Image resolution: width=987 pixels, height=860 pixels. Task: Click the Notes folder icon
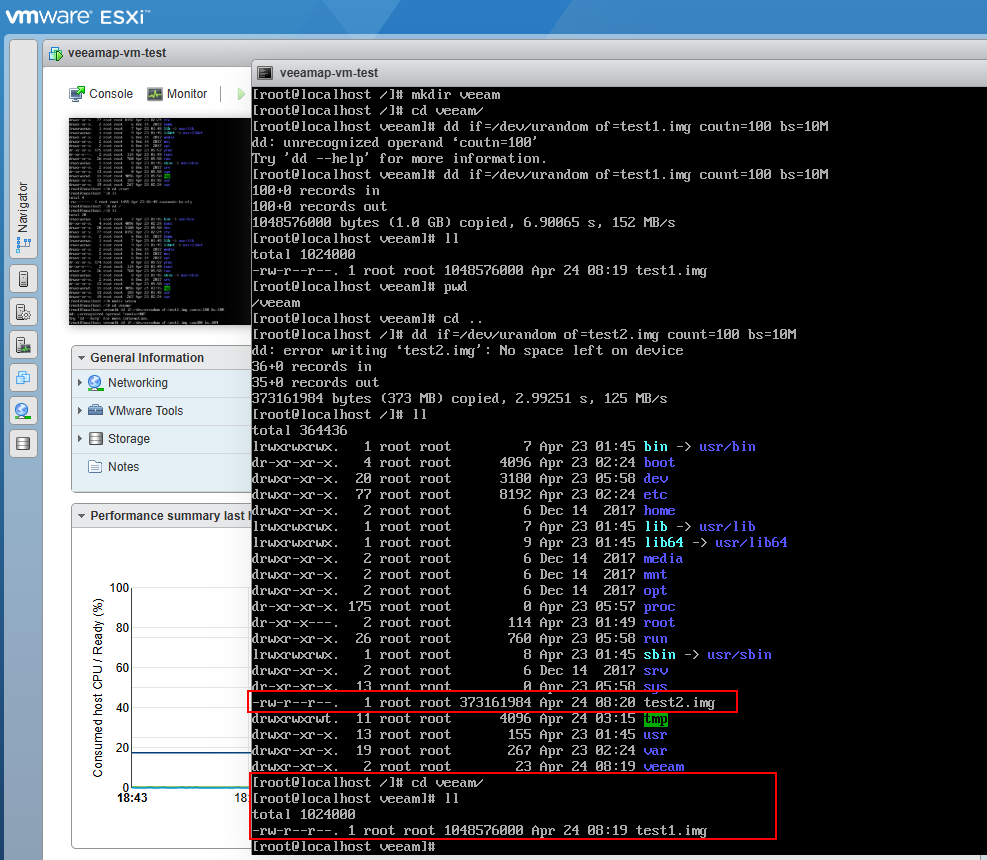[x=95, y=467]
